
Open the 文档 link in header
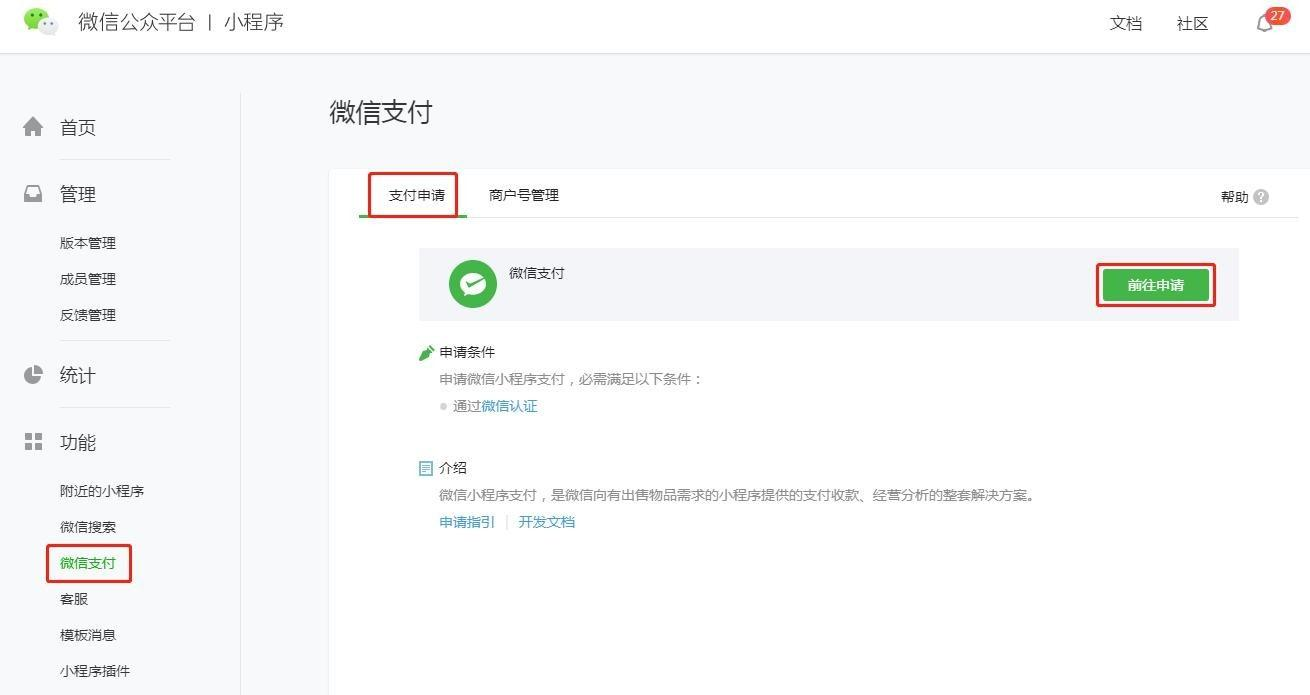pos(1126,23)
